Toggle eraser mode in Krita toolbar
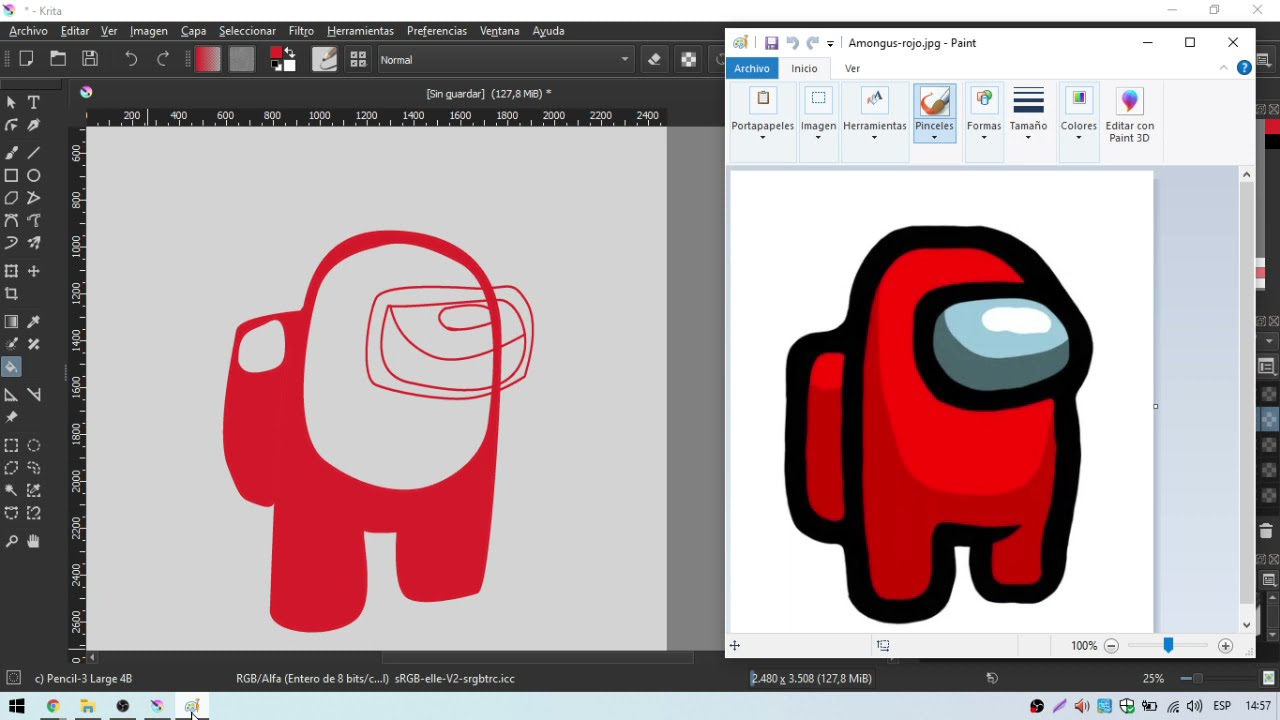This screenshot has height=720, width=1280. (654, 59)
